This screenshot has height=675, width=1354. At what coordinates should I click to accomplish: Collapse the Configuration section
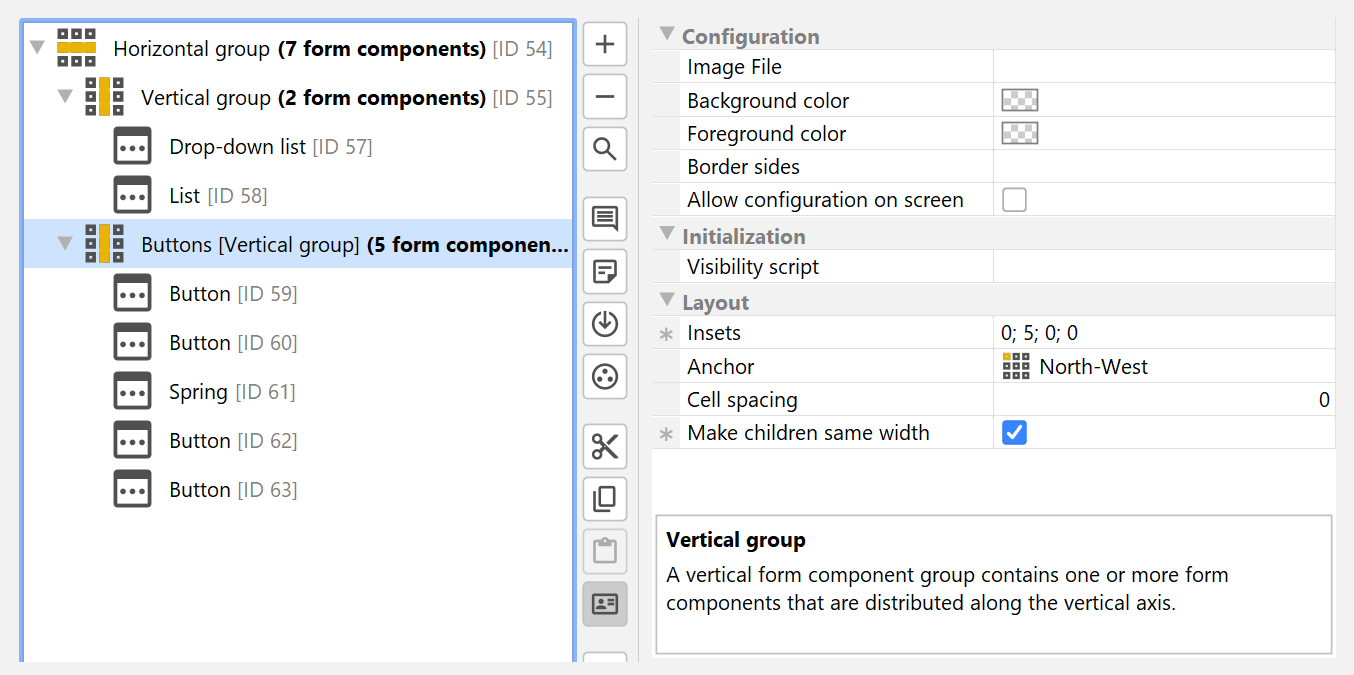coord(667,35)
